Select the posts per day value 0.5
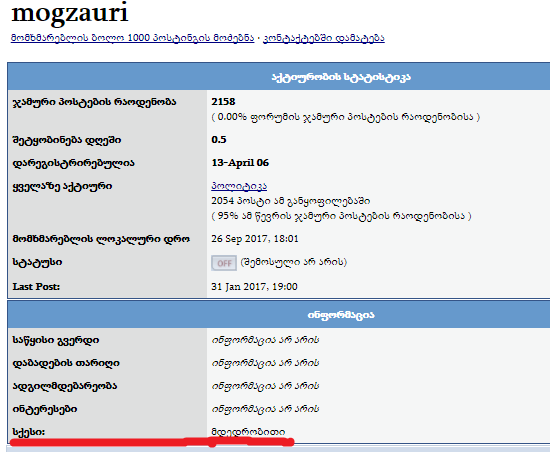This screenshot has height=452, width=550. tap(219, 140)
